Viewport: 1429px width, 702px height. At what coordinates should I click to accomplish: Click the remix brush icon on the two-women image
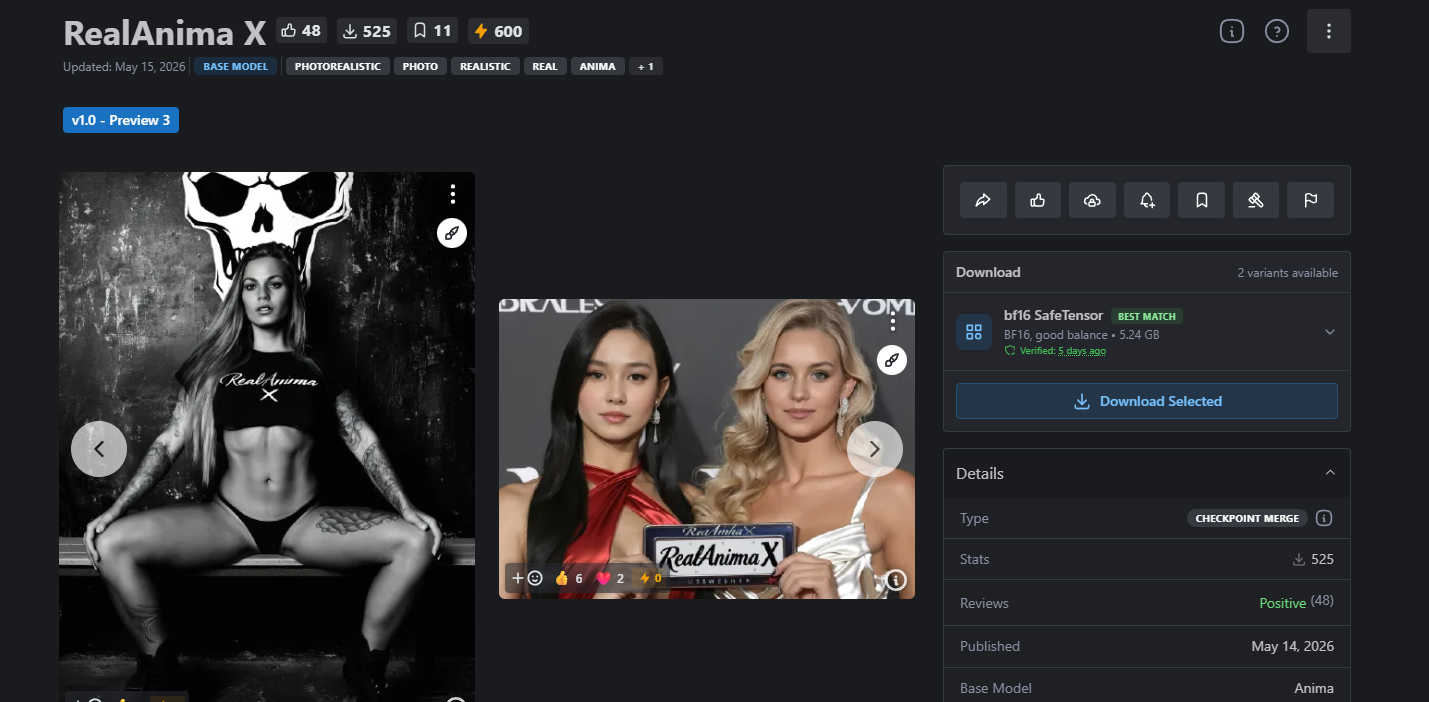[892, 360]
